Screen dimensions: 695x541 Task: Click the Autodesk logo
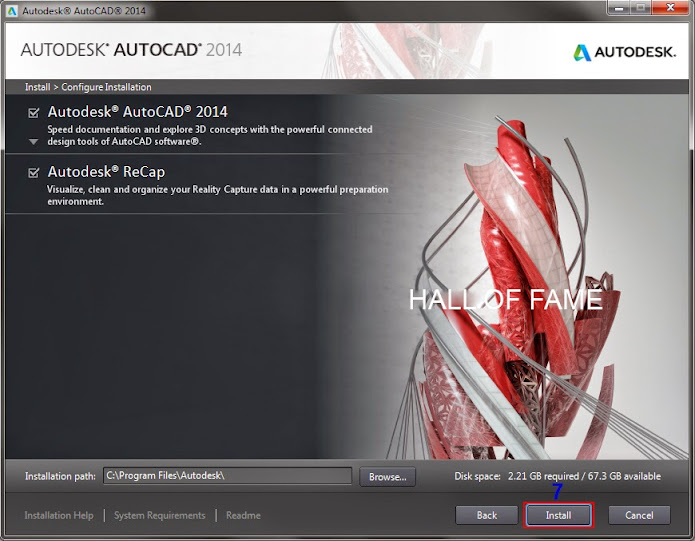625,52
